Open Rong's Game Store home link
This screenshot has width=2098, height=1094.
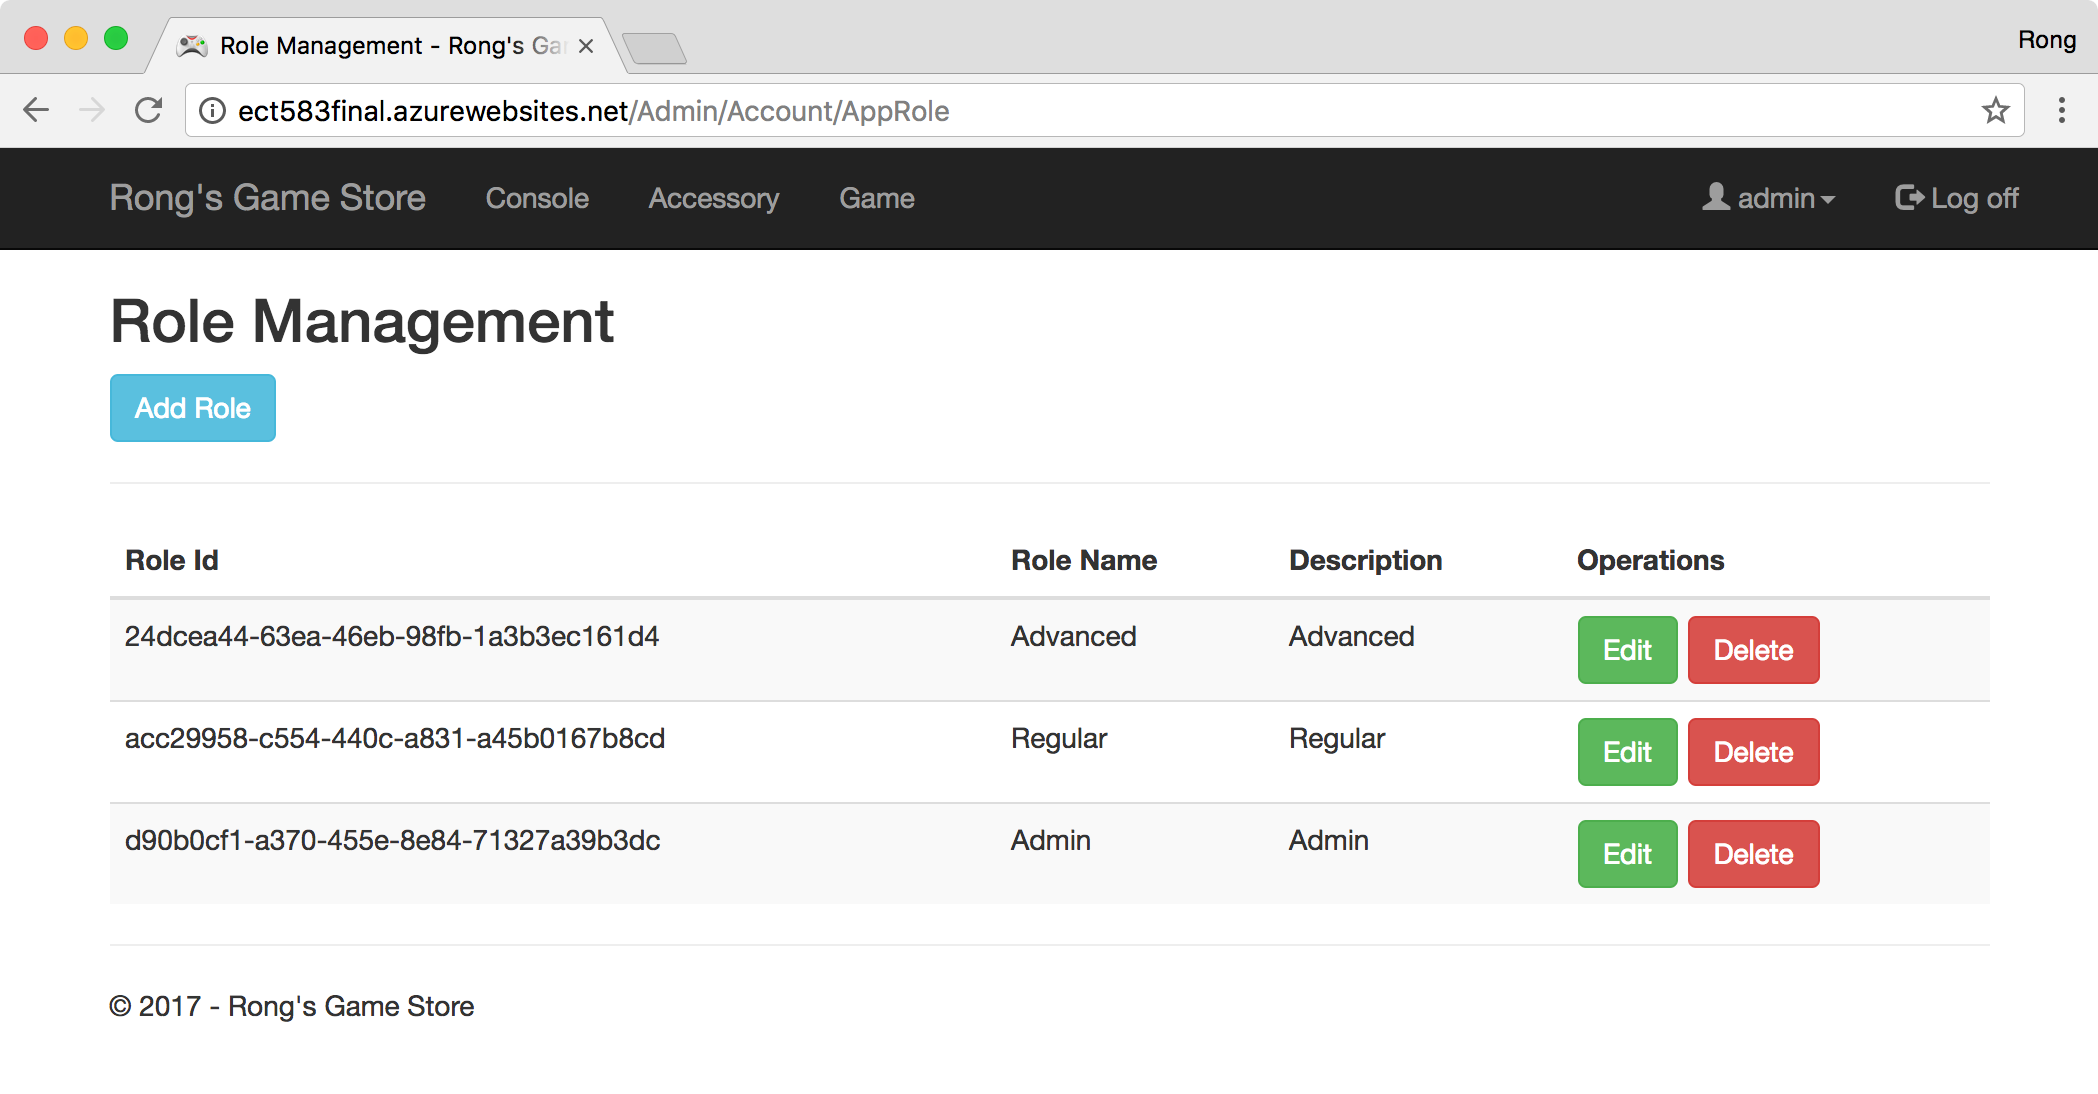click(268, 198)
